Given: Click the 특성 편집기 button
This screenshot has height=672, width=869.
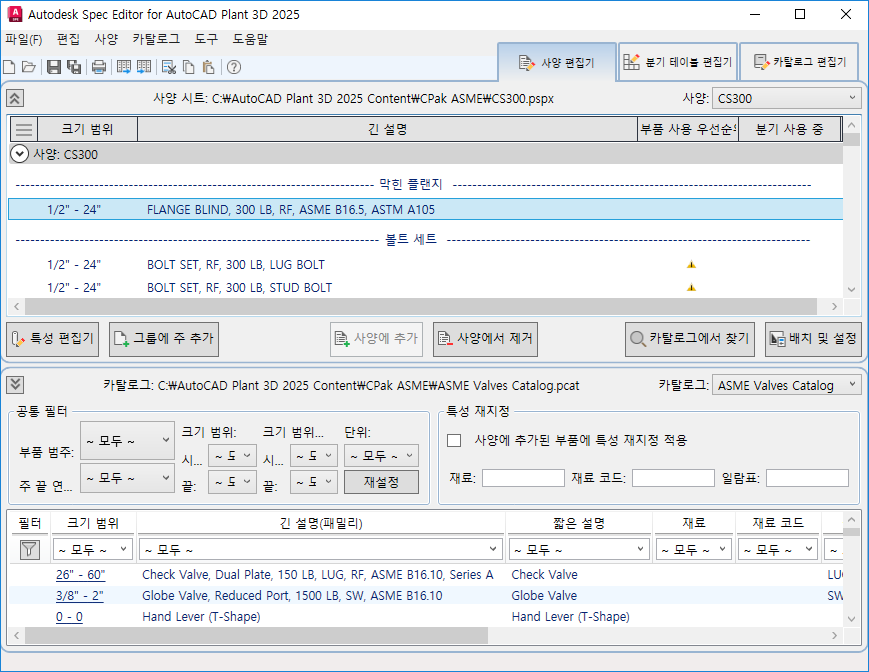Looking at the screenshot, I should [53, 339].
